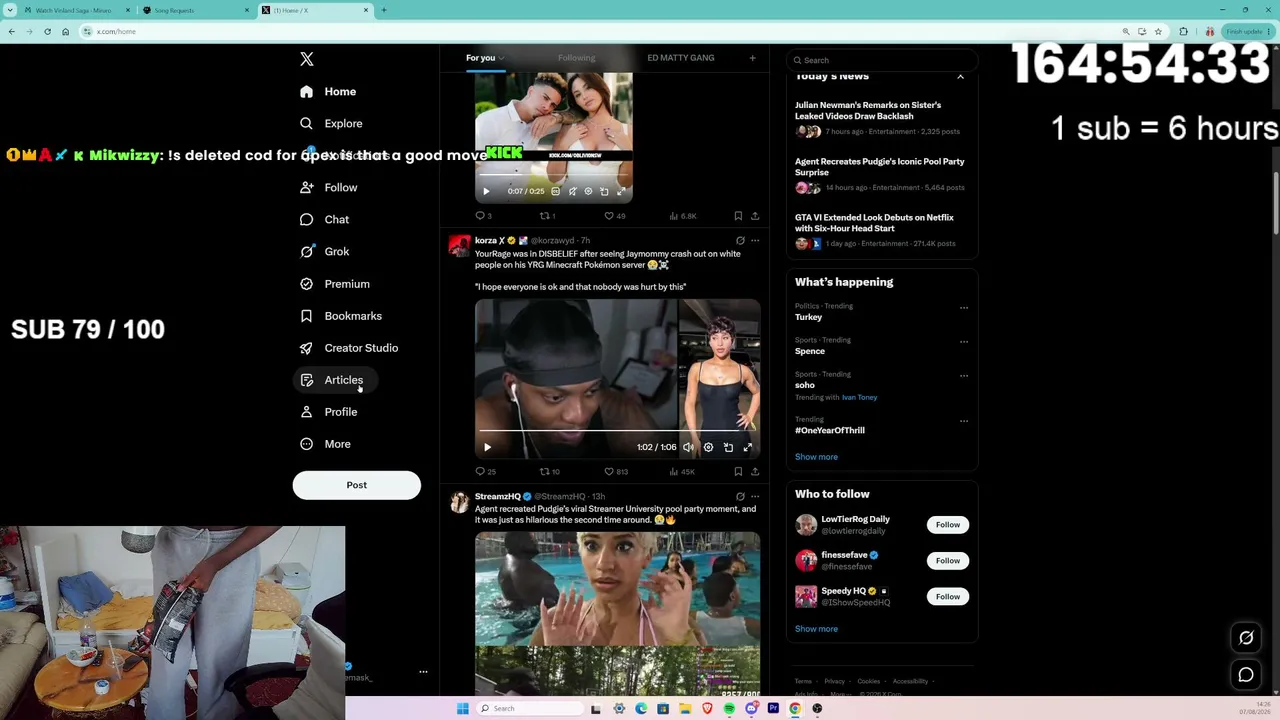Open StreamzHQ's pool party video thumbnail

(618, 614)
